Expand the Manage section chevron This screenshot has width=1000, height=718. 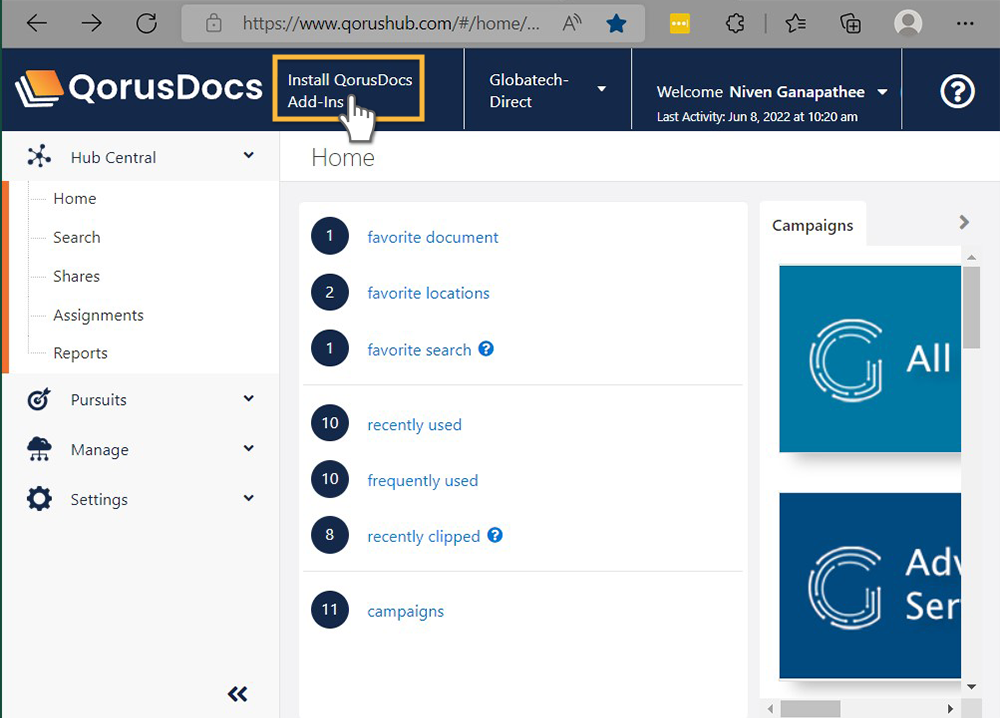(249, 448)
